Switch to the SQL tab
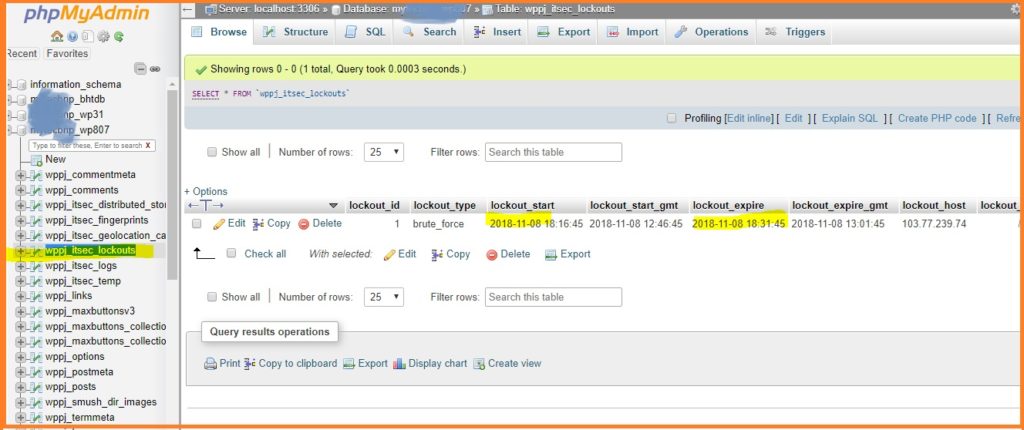Screen dimensions: 1024x430 coord(366,31)
